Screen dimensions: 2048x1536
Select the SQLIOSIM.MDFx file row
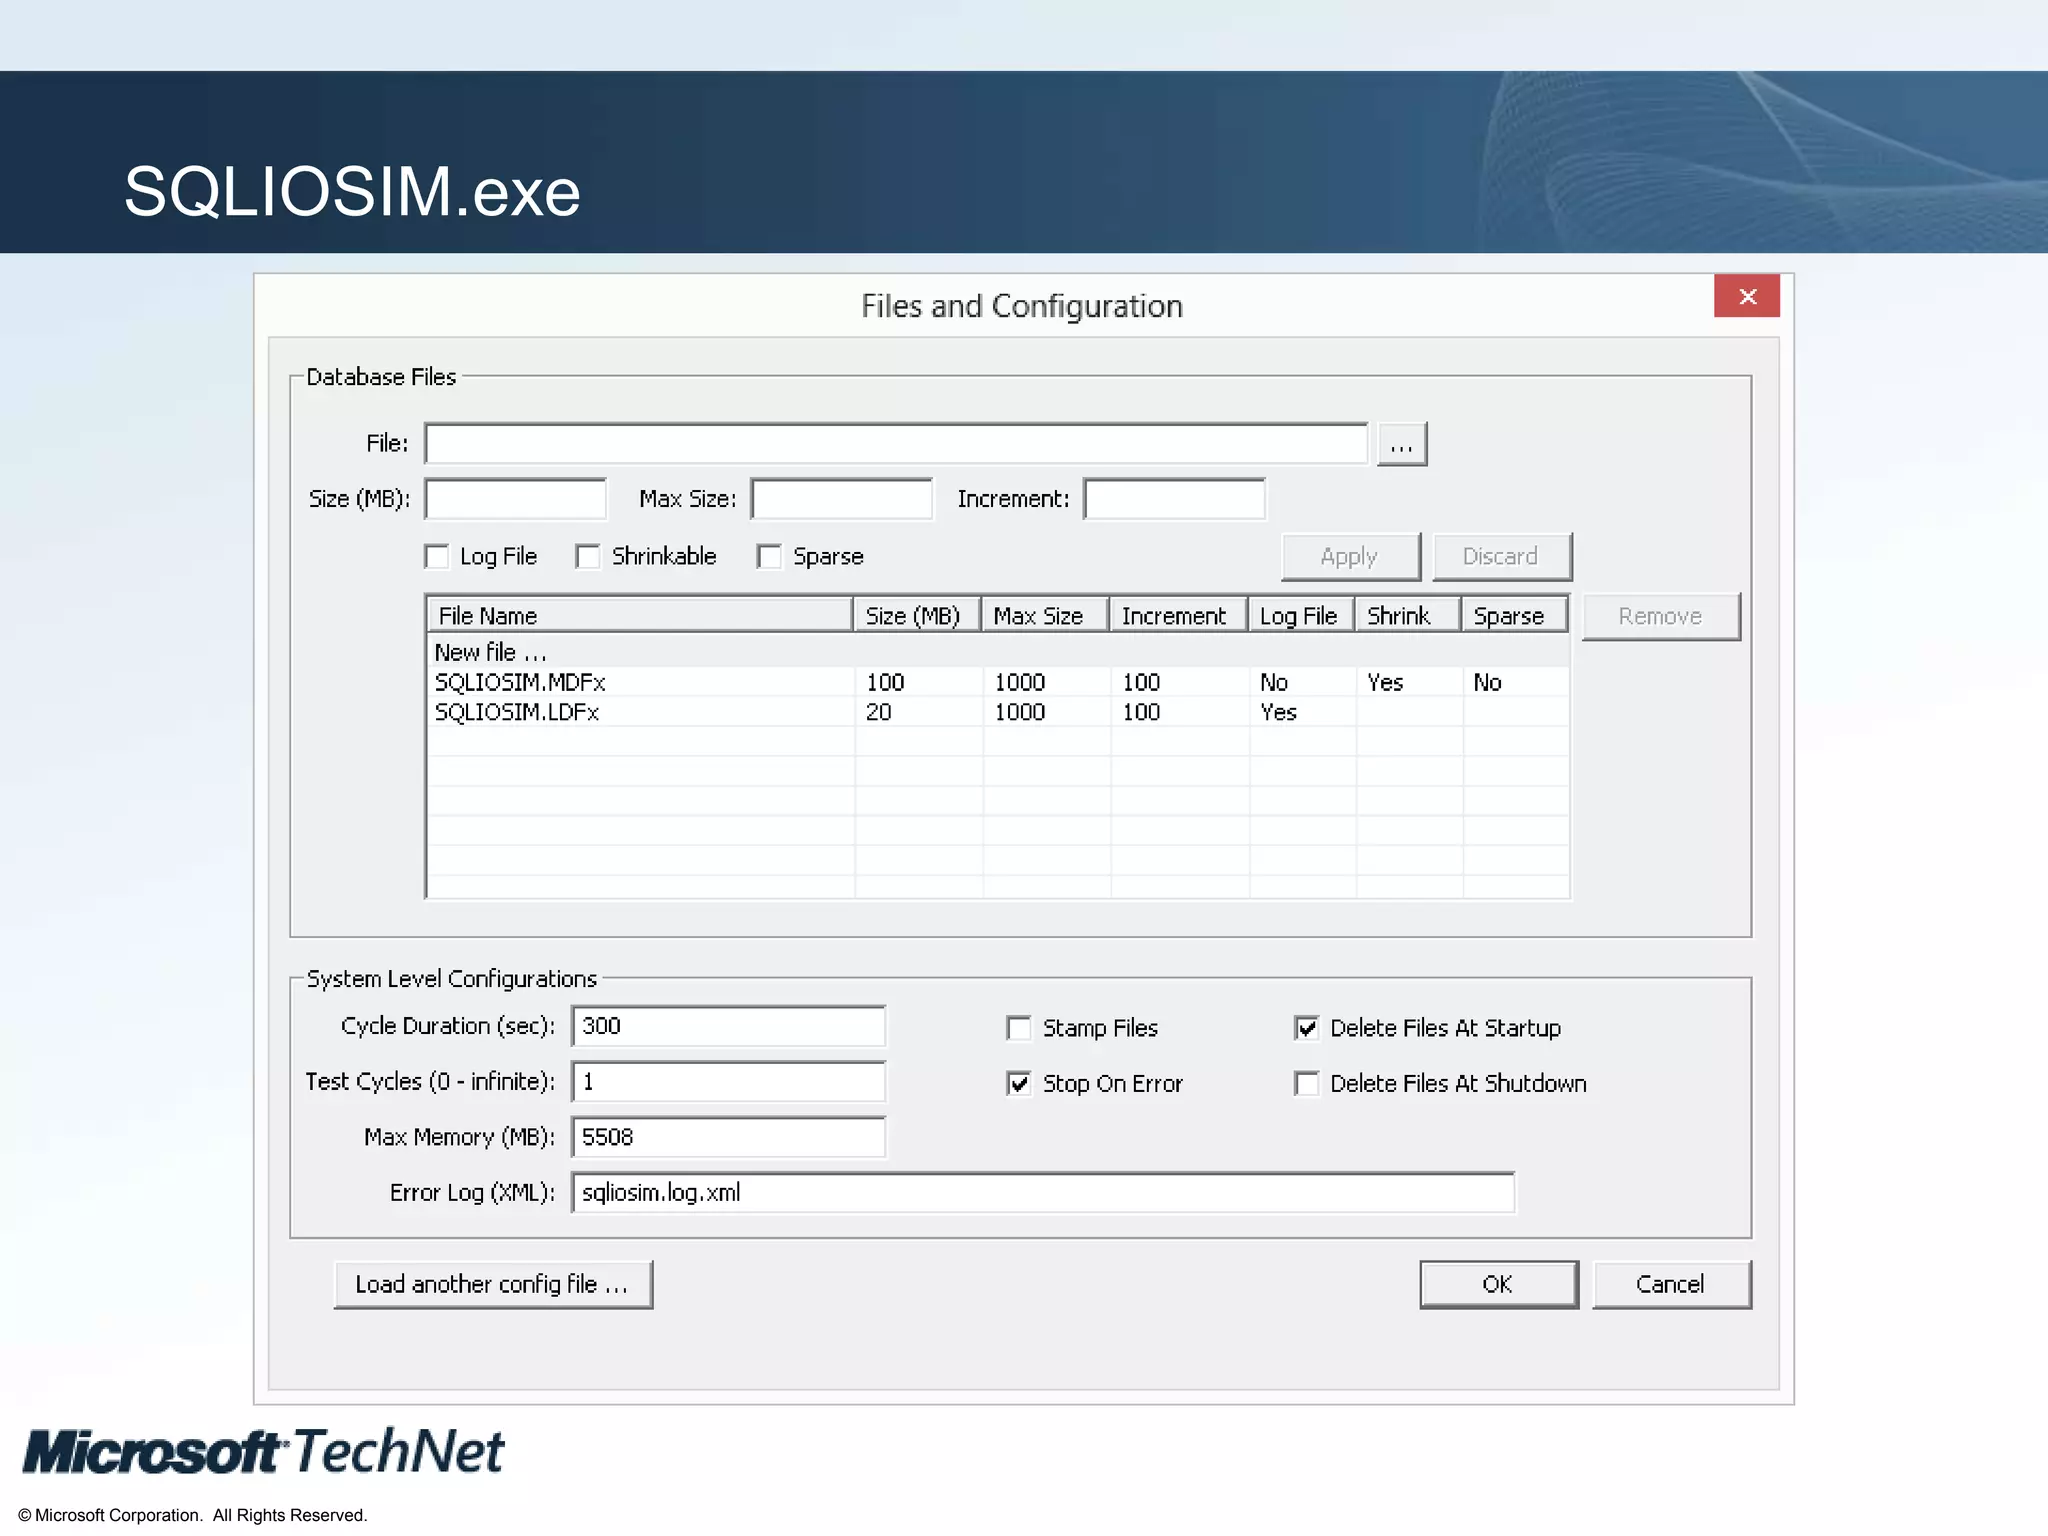point(998,682)
